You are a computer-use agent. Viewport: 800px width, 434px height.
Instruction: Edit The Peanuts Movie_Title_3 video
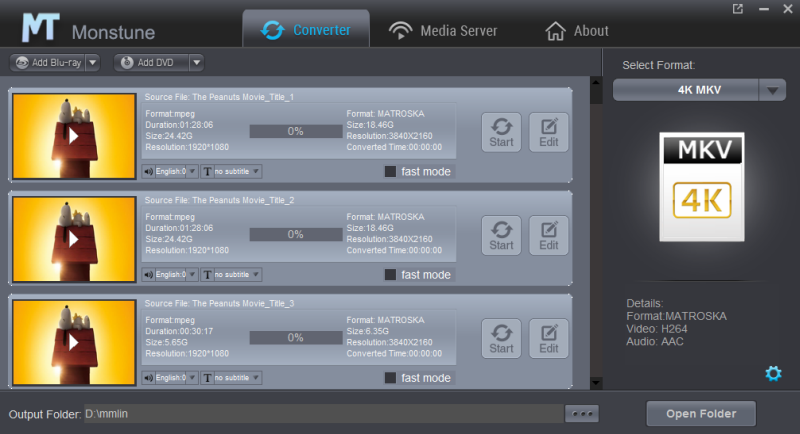pos(548,338)
